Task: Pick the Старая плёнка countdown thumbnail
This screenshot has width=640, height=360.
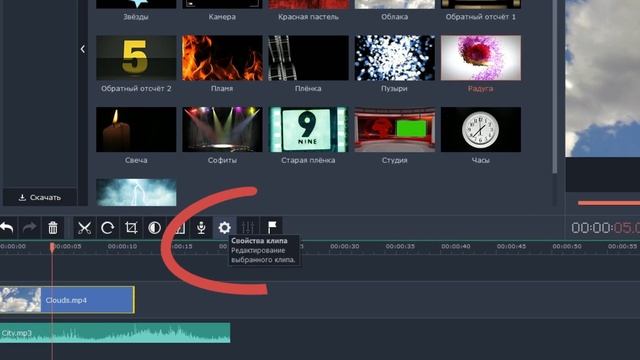Action: click(x=308, y=129)
